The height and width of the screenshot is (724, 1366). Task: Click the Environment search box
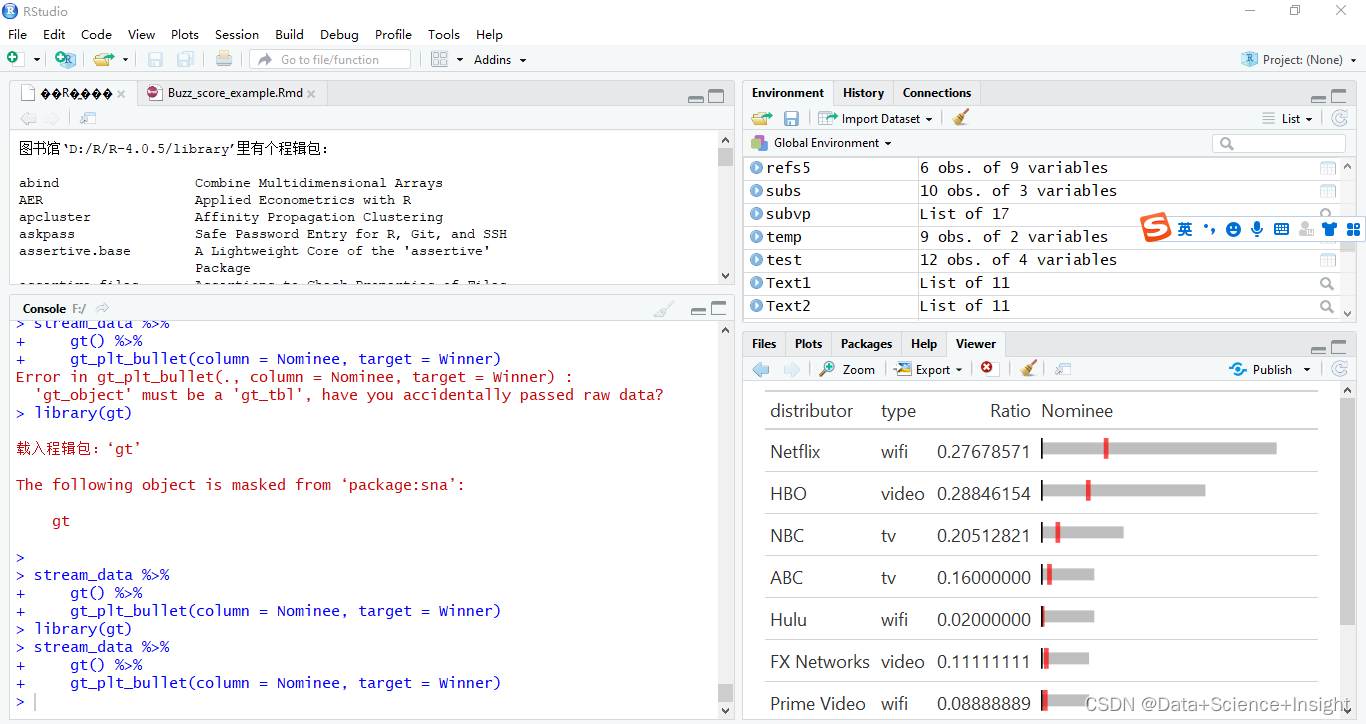coord(1279,144)
